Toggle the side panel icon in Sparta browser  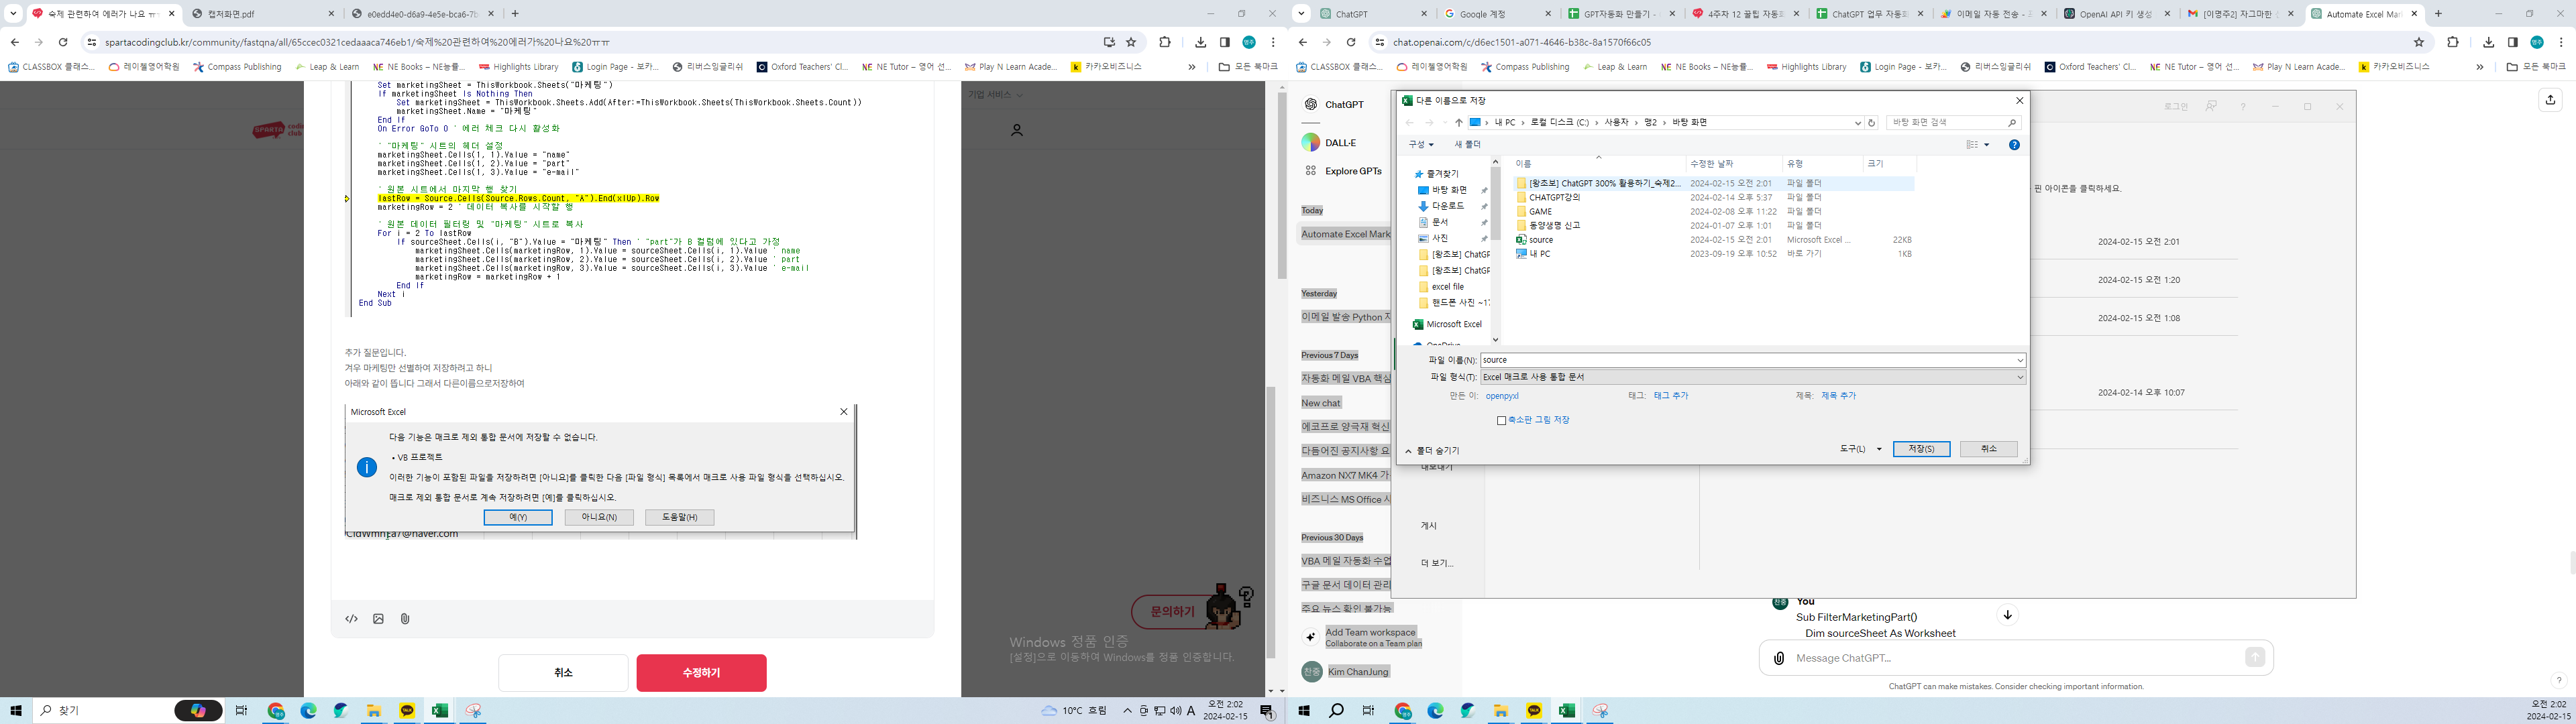(1225, 42)
